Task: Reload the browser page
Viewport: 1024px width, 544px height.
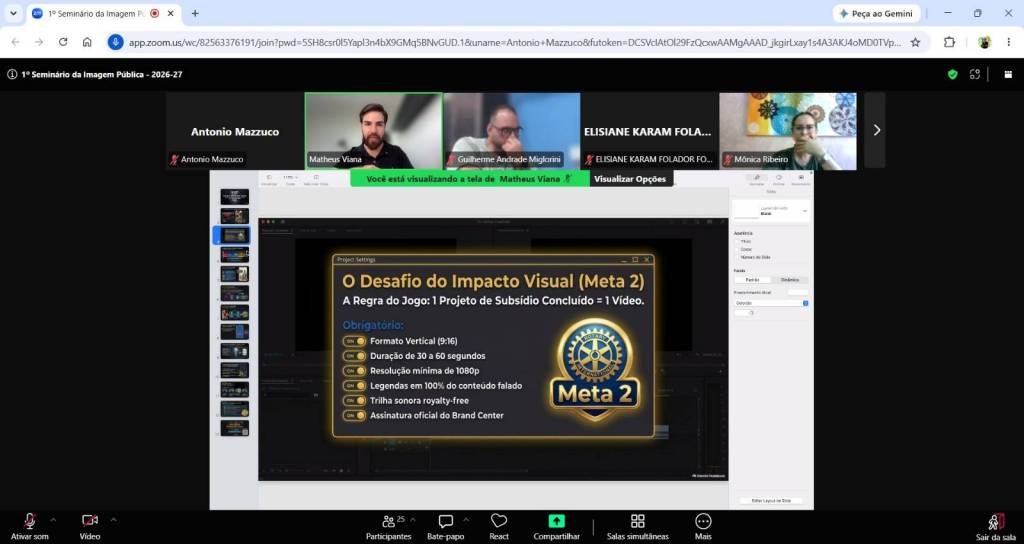Action: coord(63,42)
